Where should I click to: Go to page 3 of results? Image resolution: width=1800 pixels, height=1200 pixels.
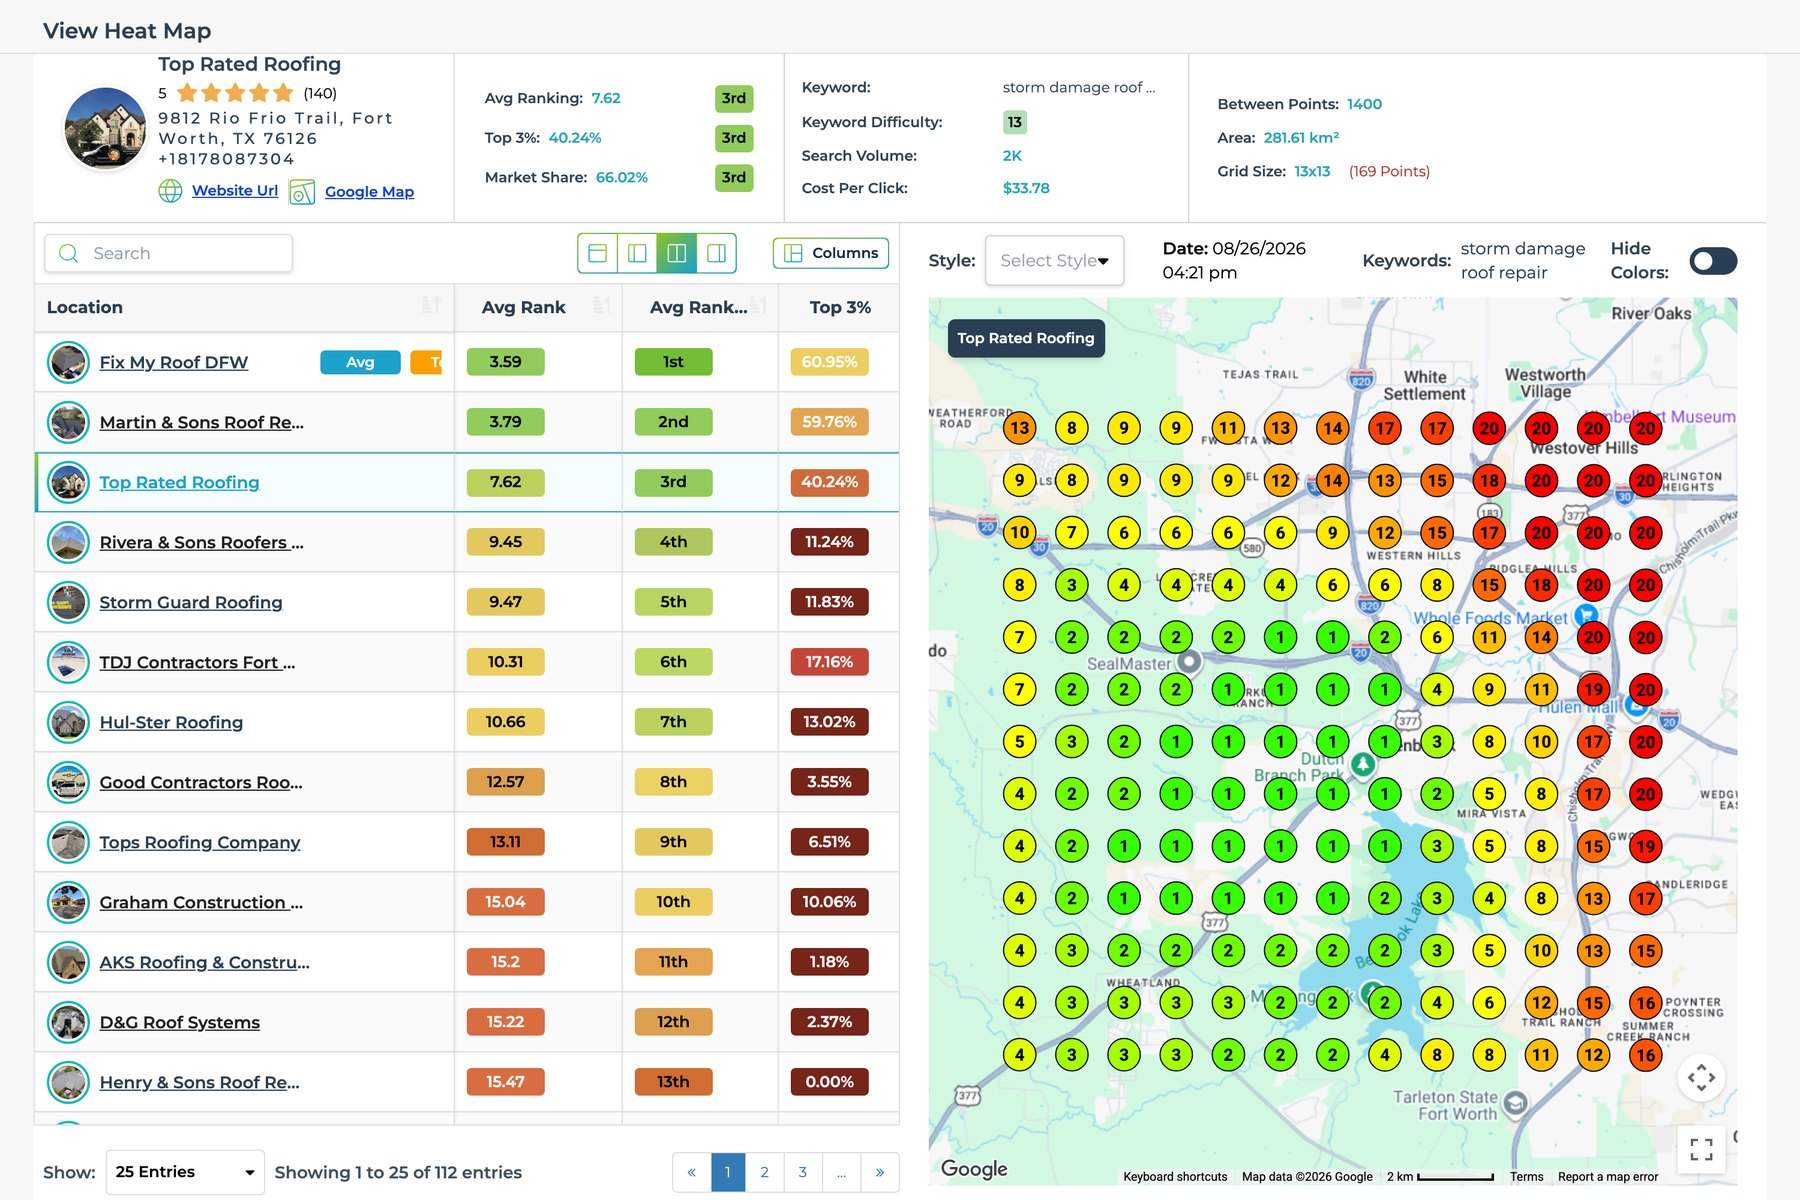click(x=803, y=1172)
